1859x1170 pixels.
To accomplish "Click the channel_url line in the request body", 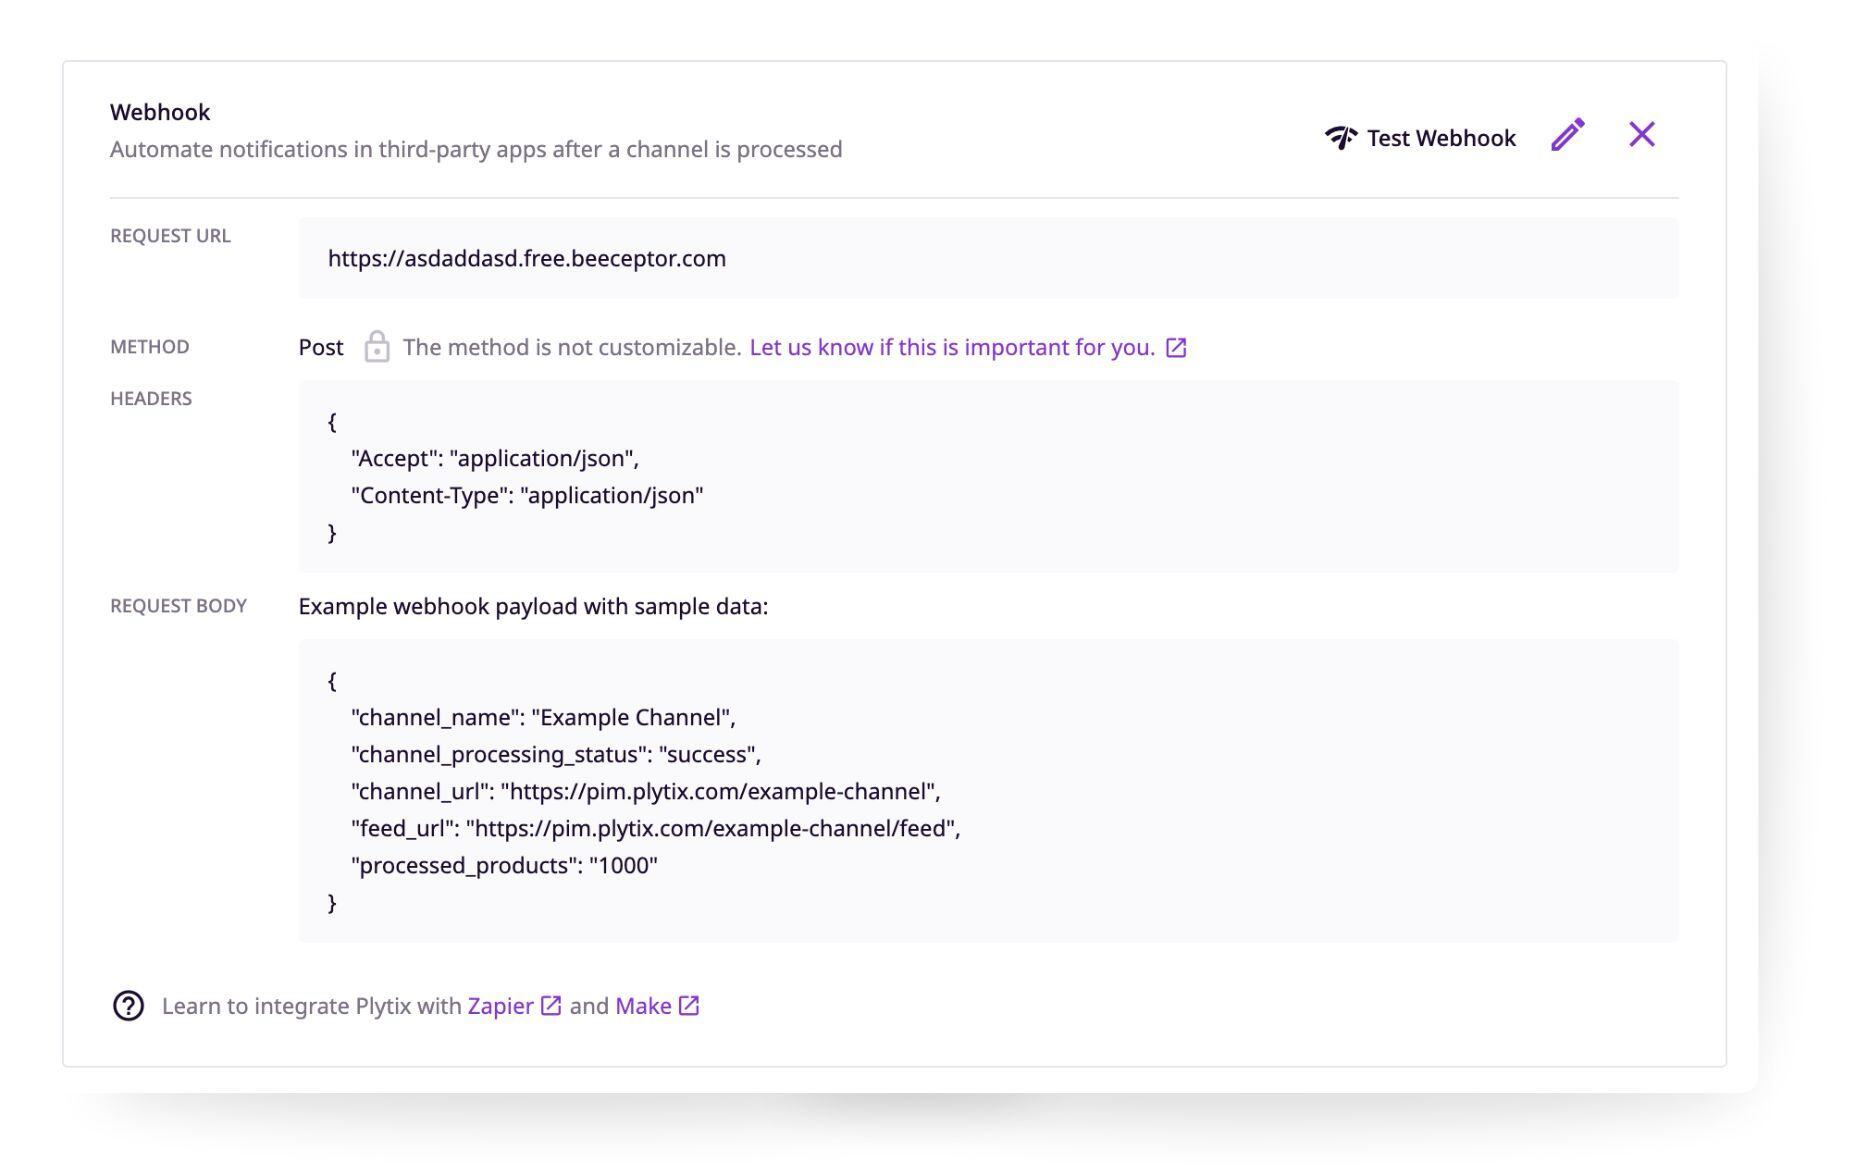I will point(644,791).
